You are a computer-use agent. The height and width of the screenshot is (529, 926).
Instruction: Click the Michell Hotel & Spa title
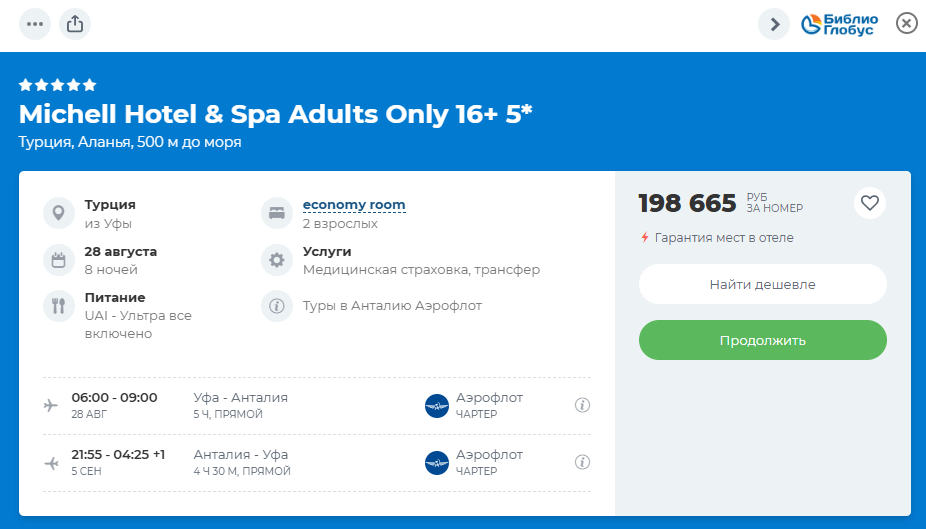coord(275,113)
